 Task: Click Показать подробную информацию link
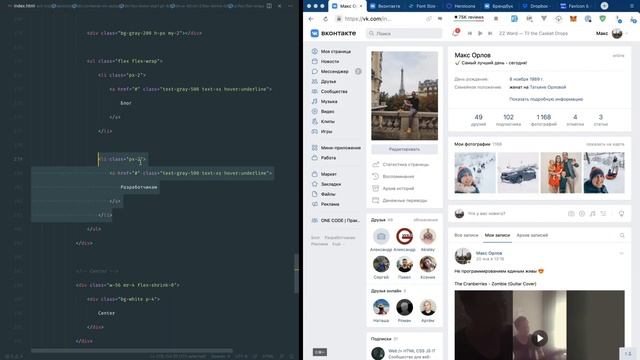coord(546,99)
